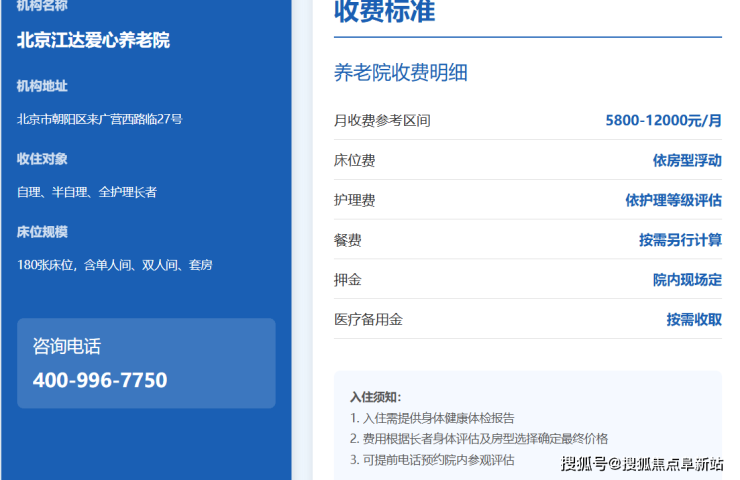Click the text 180张床位，含单人间、双人间、套房
740x480 pixels.
pos(115,265)
